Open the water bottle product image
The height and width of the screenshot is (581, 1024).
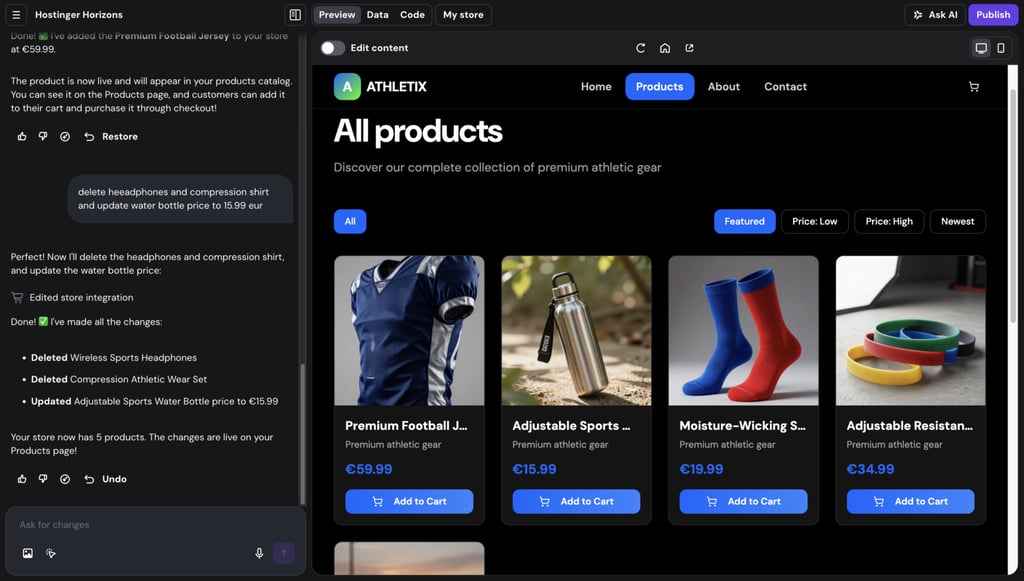[x=576, y=330]
